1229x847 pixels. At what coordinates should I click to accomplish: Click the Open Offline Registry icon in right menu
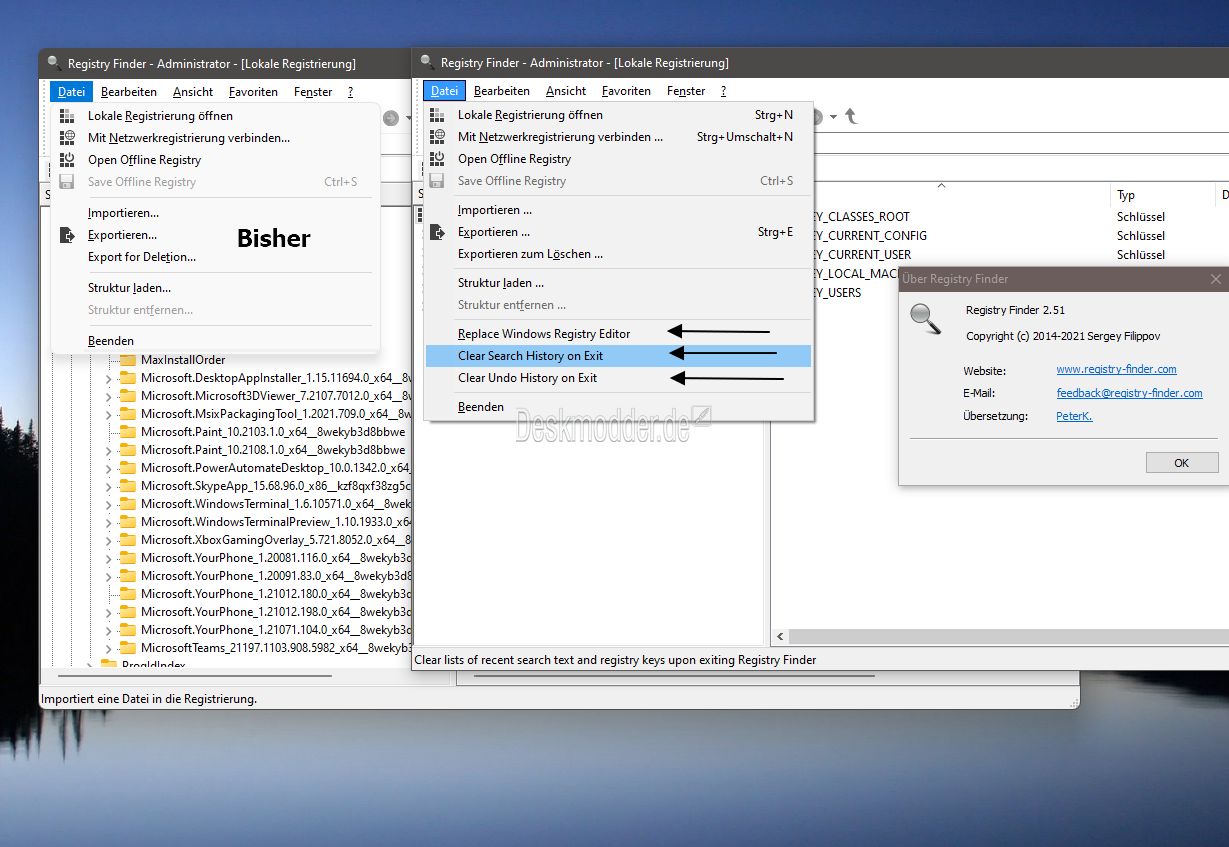[437, 159]
